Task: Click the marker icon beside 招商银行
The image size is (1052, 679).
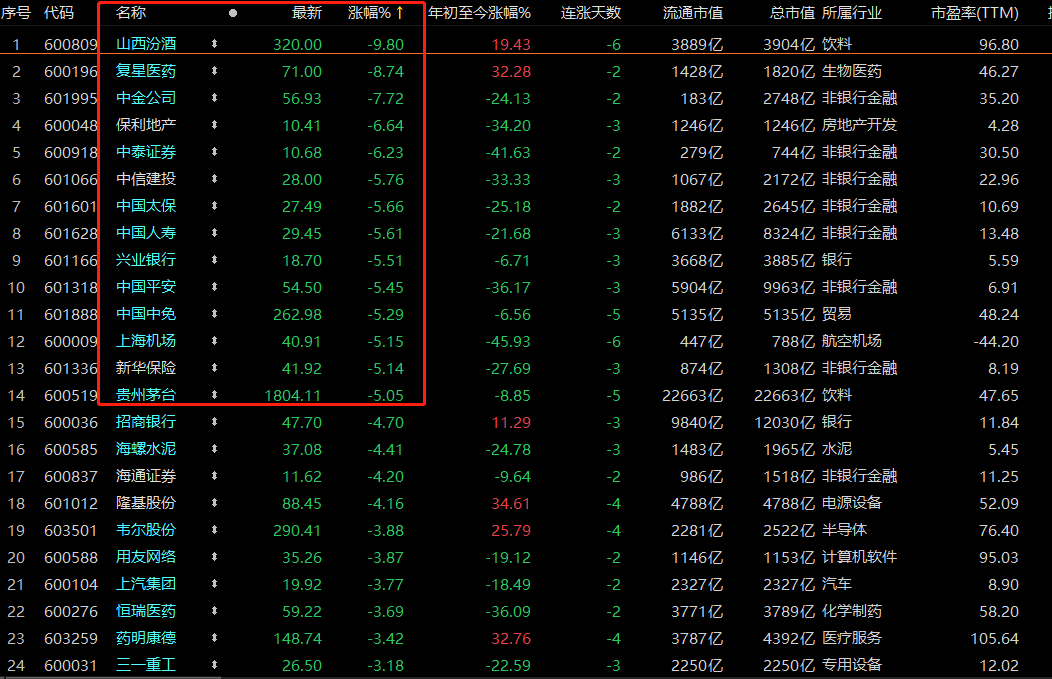Action: (x=215, y=422)
